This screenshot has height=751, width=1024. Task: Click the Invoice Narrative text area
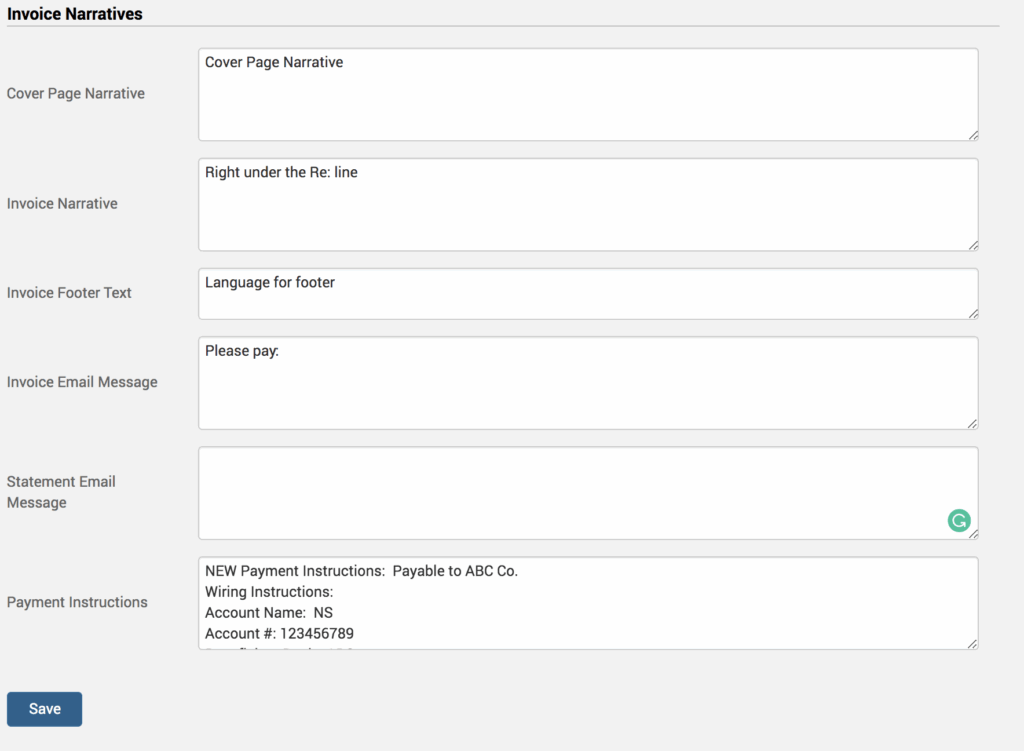pos(587,204)
